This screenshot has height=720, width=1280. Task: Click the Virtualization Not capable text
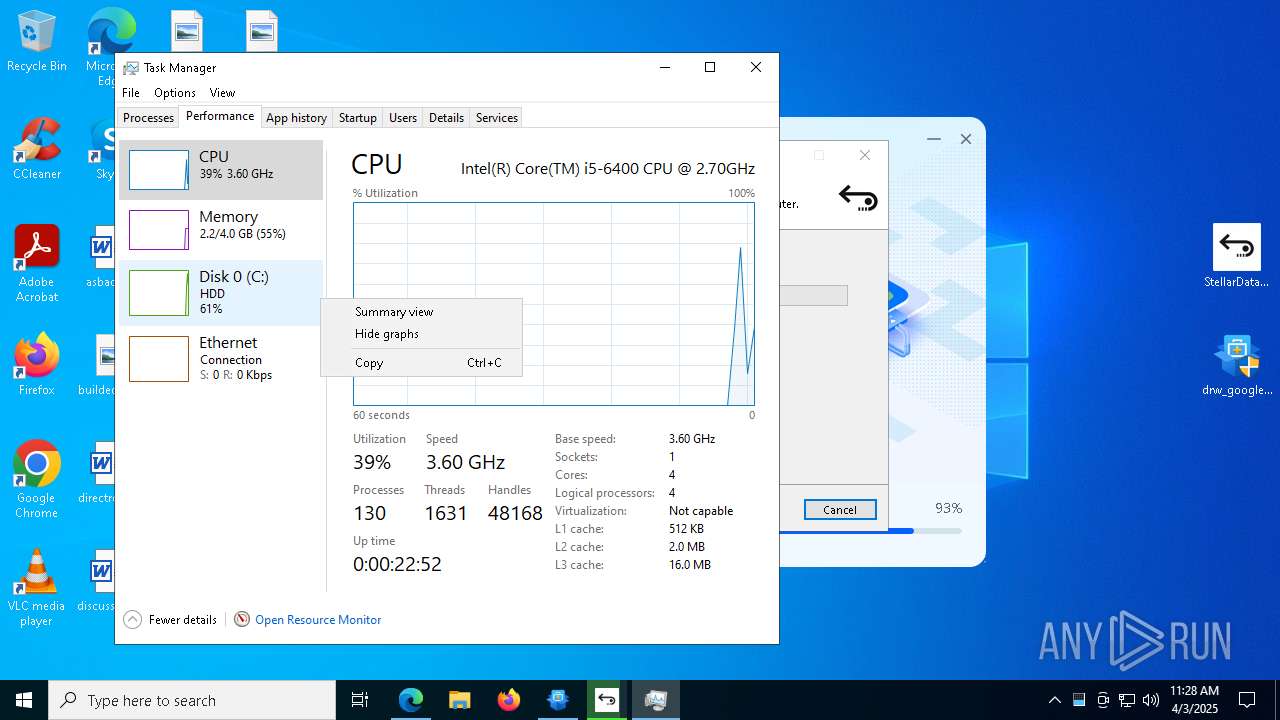pos(701,511)
